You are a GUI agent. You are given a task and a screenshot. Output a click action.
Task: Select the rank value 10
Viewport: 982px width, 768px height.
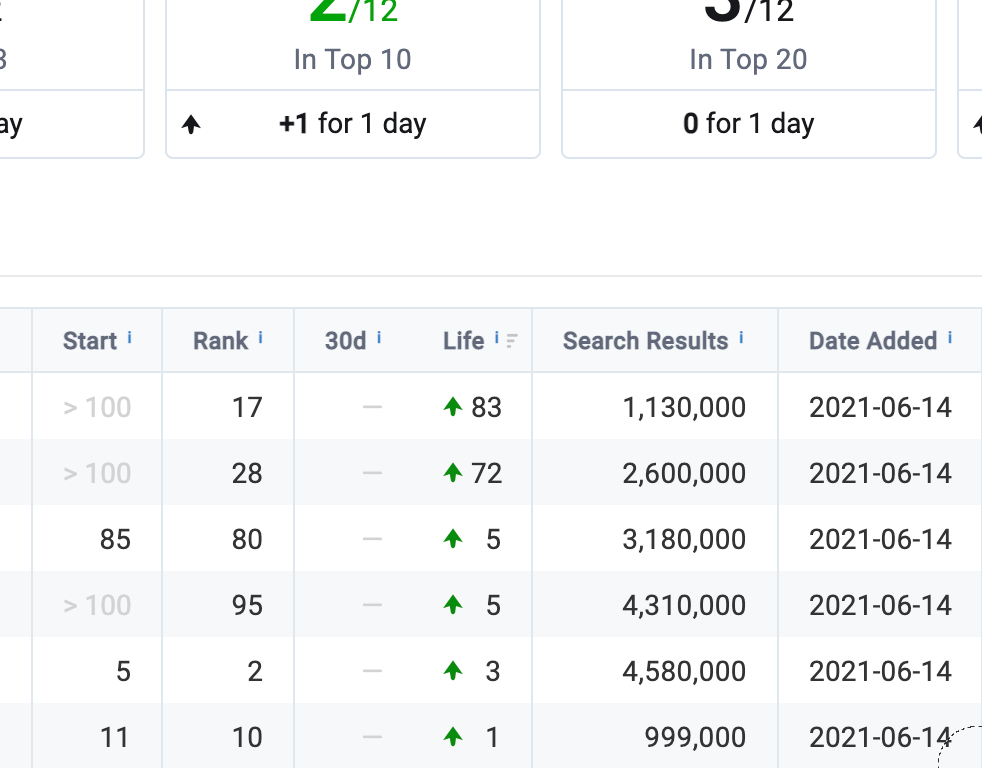coord(247,738)
